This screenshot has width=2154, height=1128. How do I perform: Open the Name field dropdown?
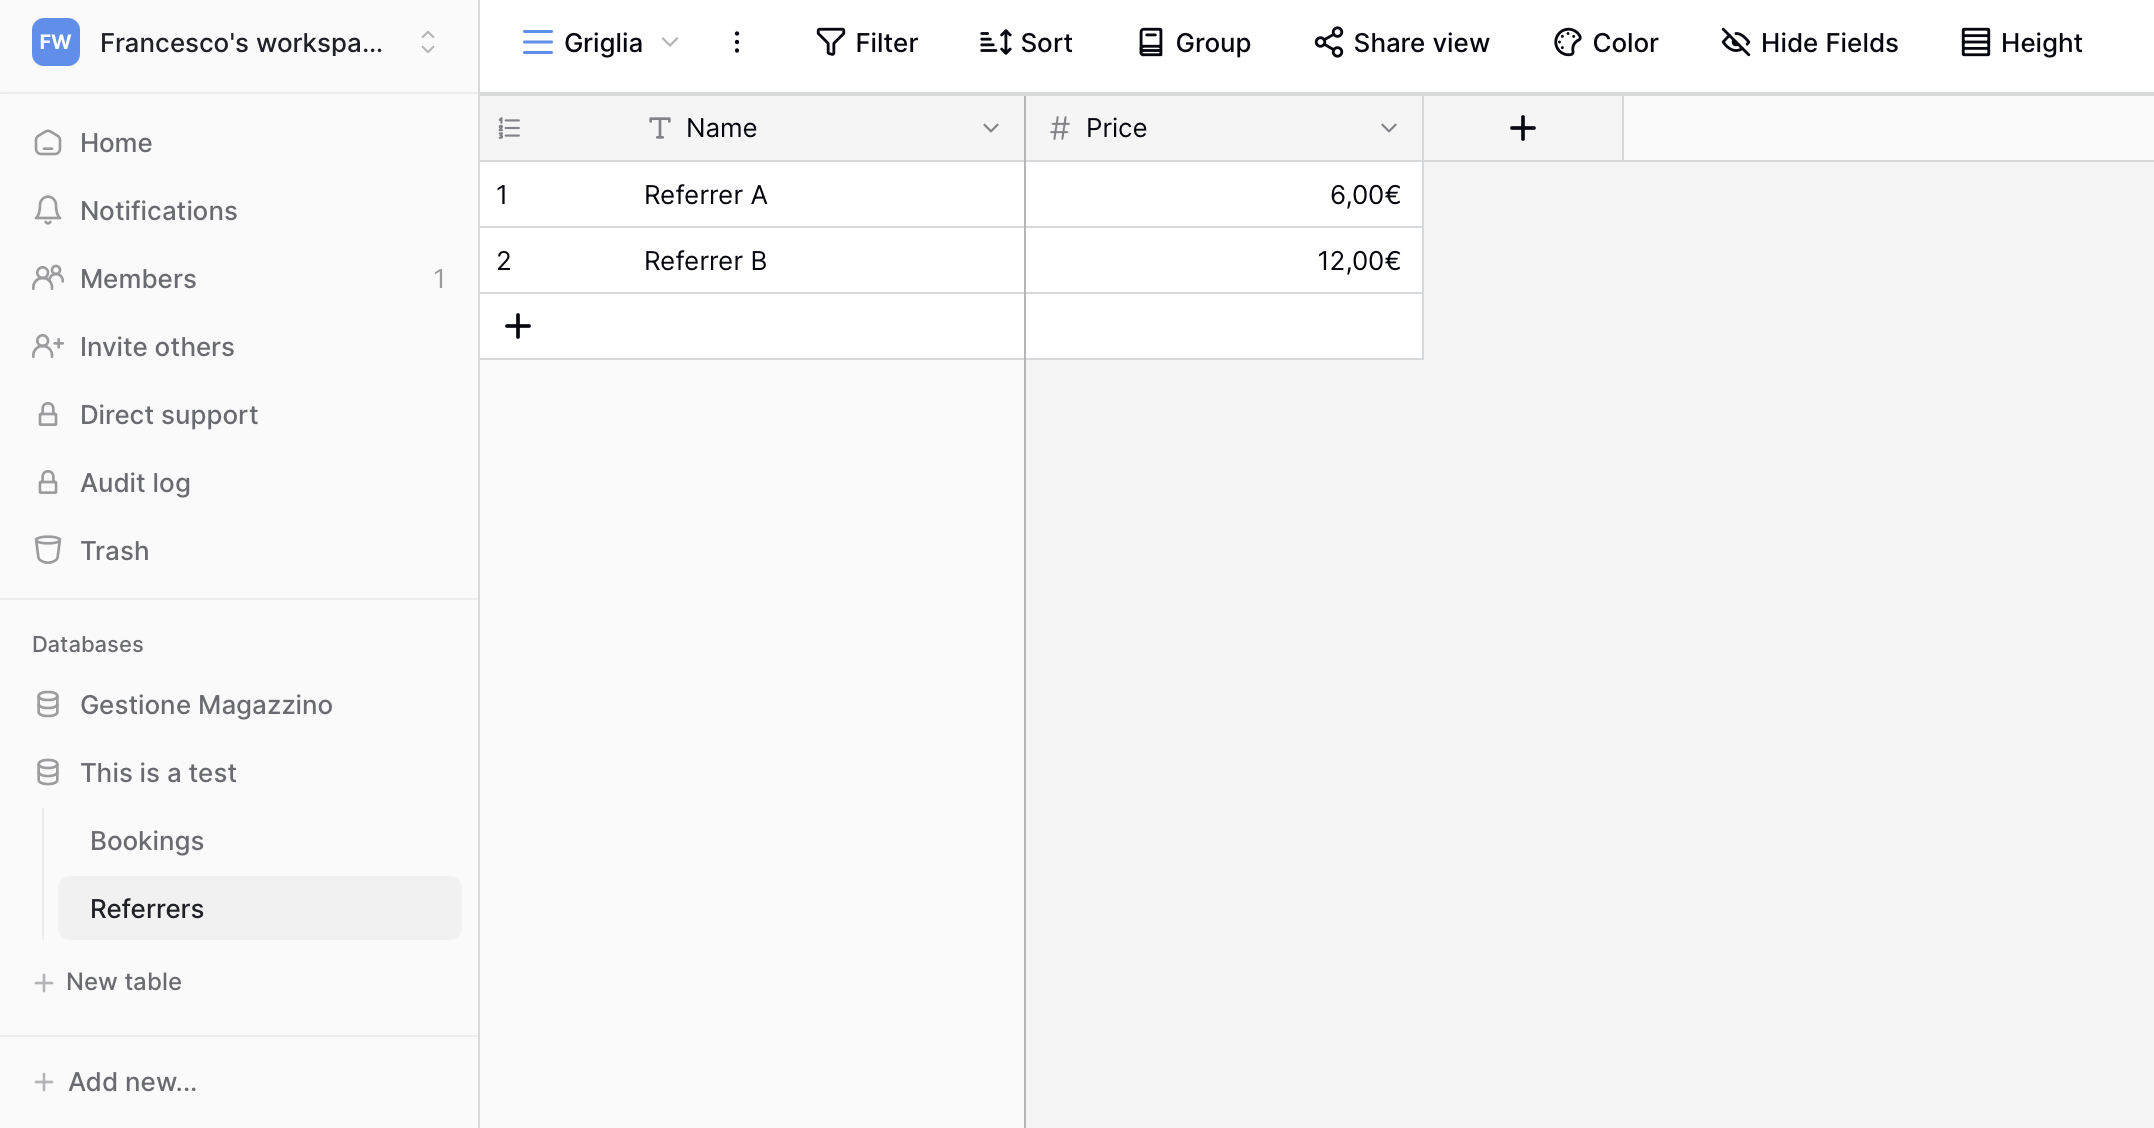[x=991, y=128]
